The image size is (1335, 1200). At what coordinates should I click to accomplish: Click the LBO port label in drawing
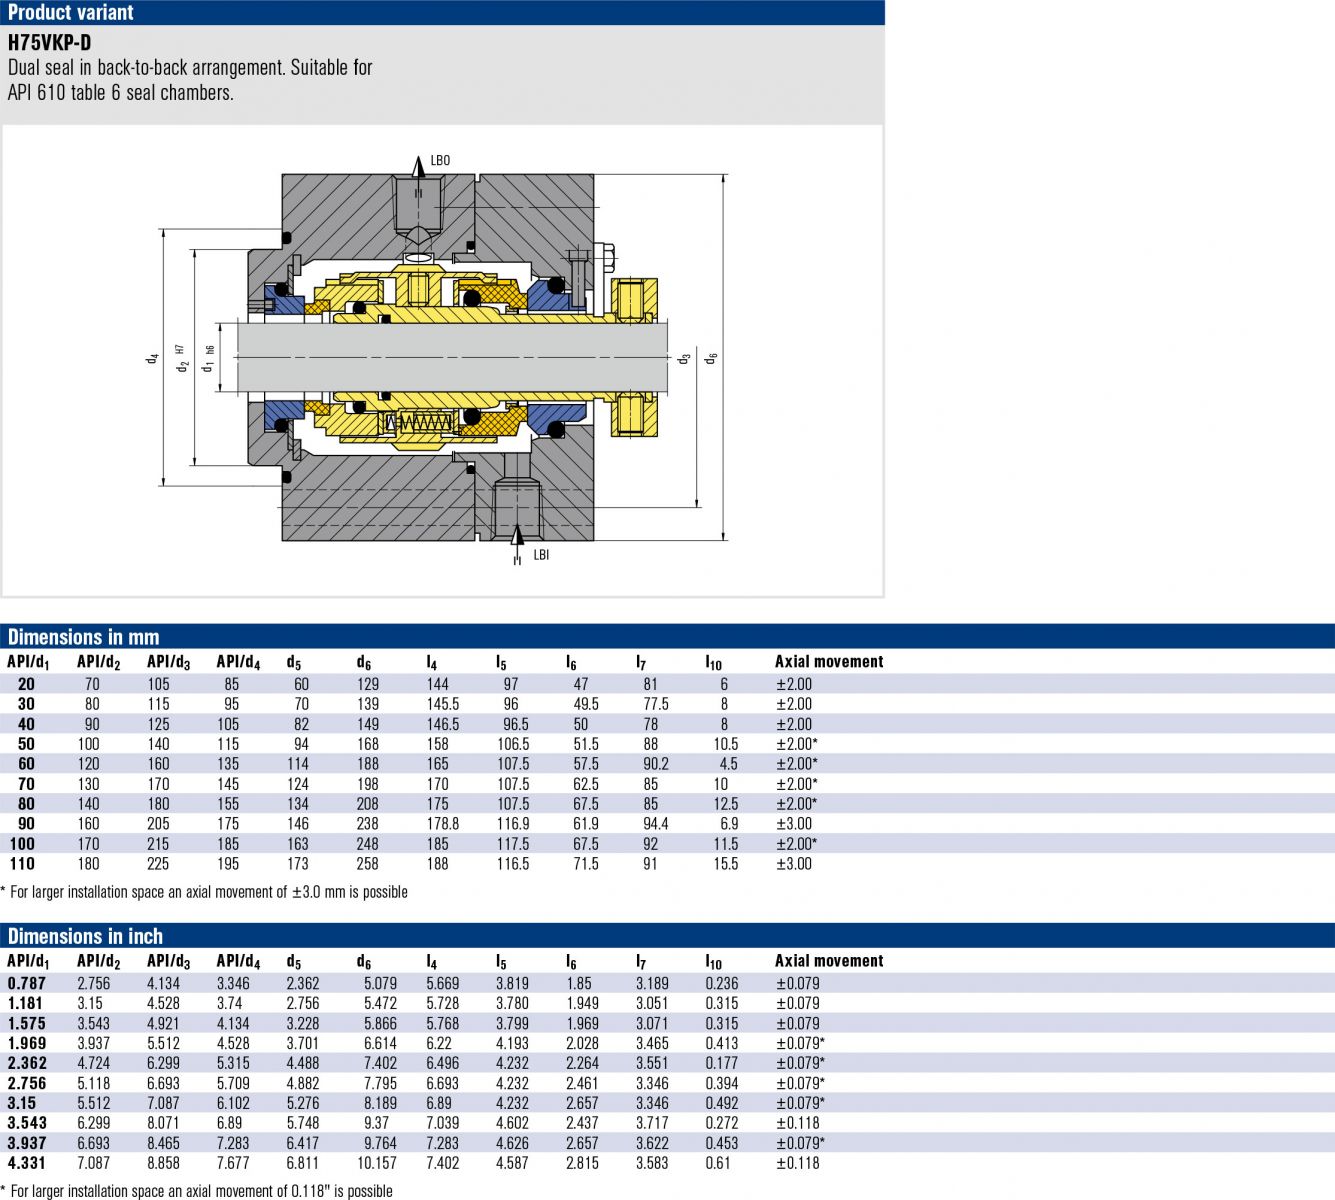[x=440, y=160]
